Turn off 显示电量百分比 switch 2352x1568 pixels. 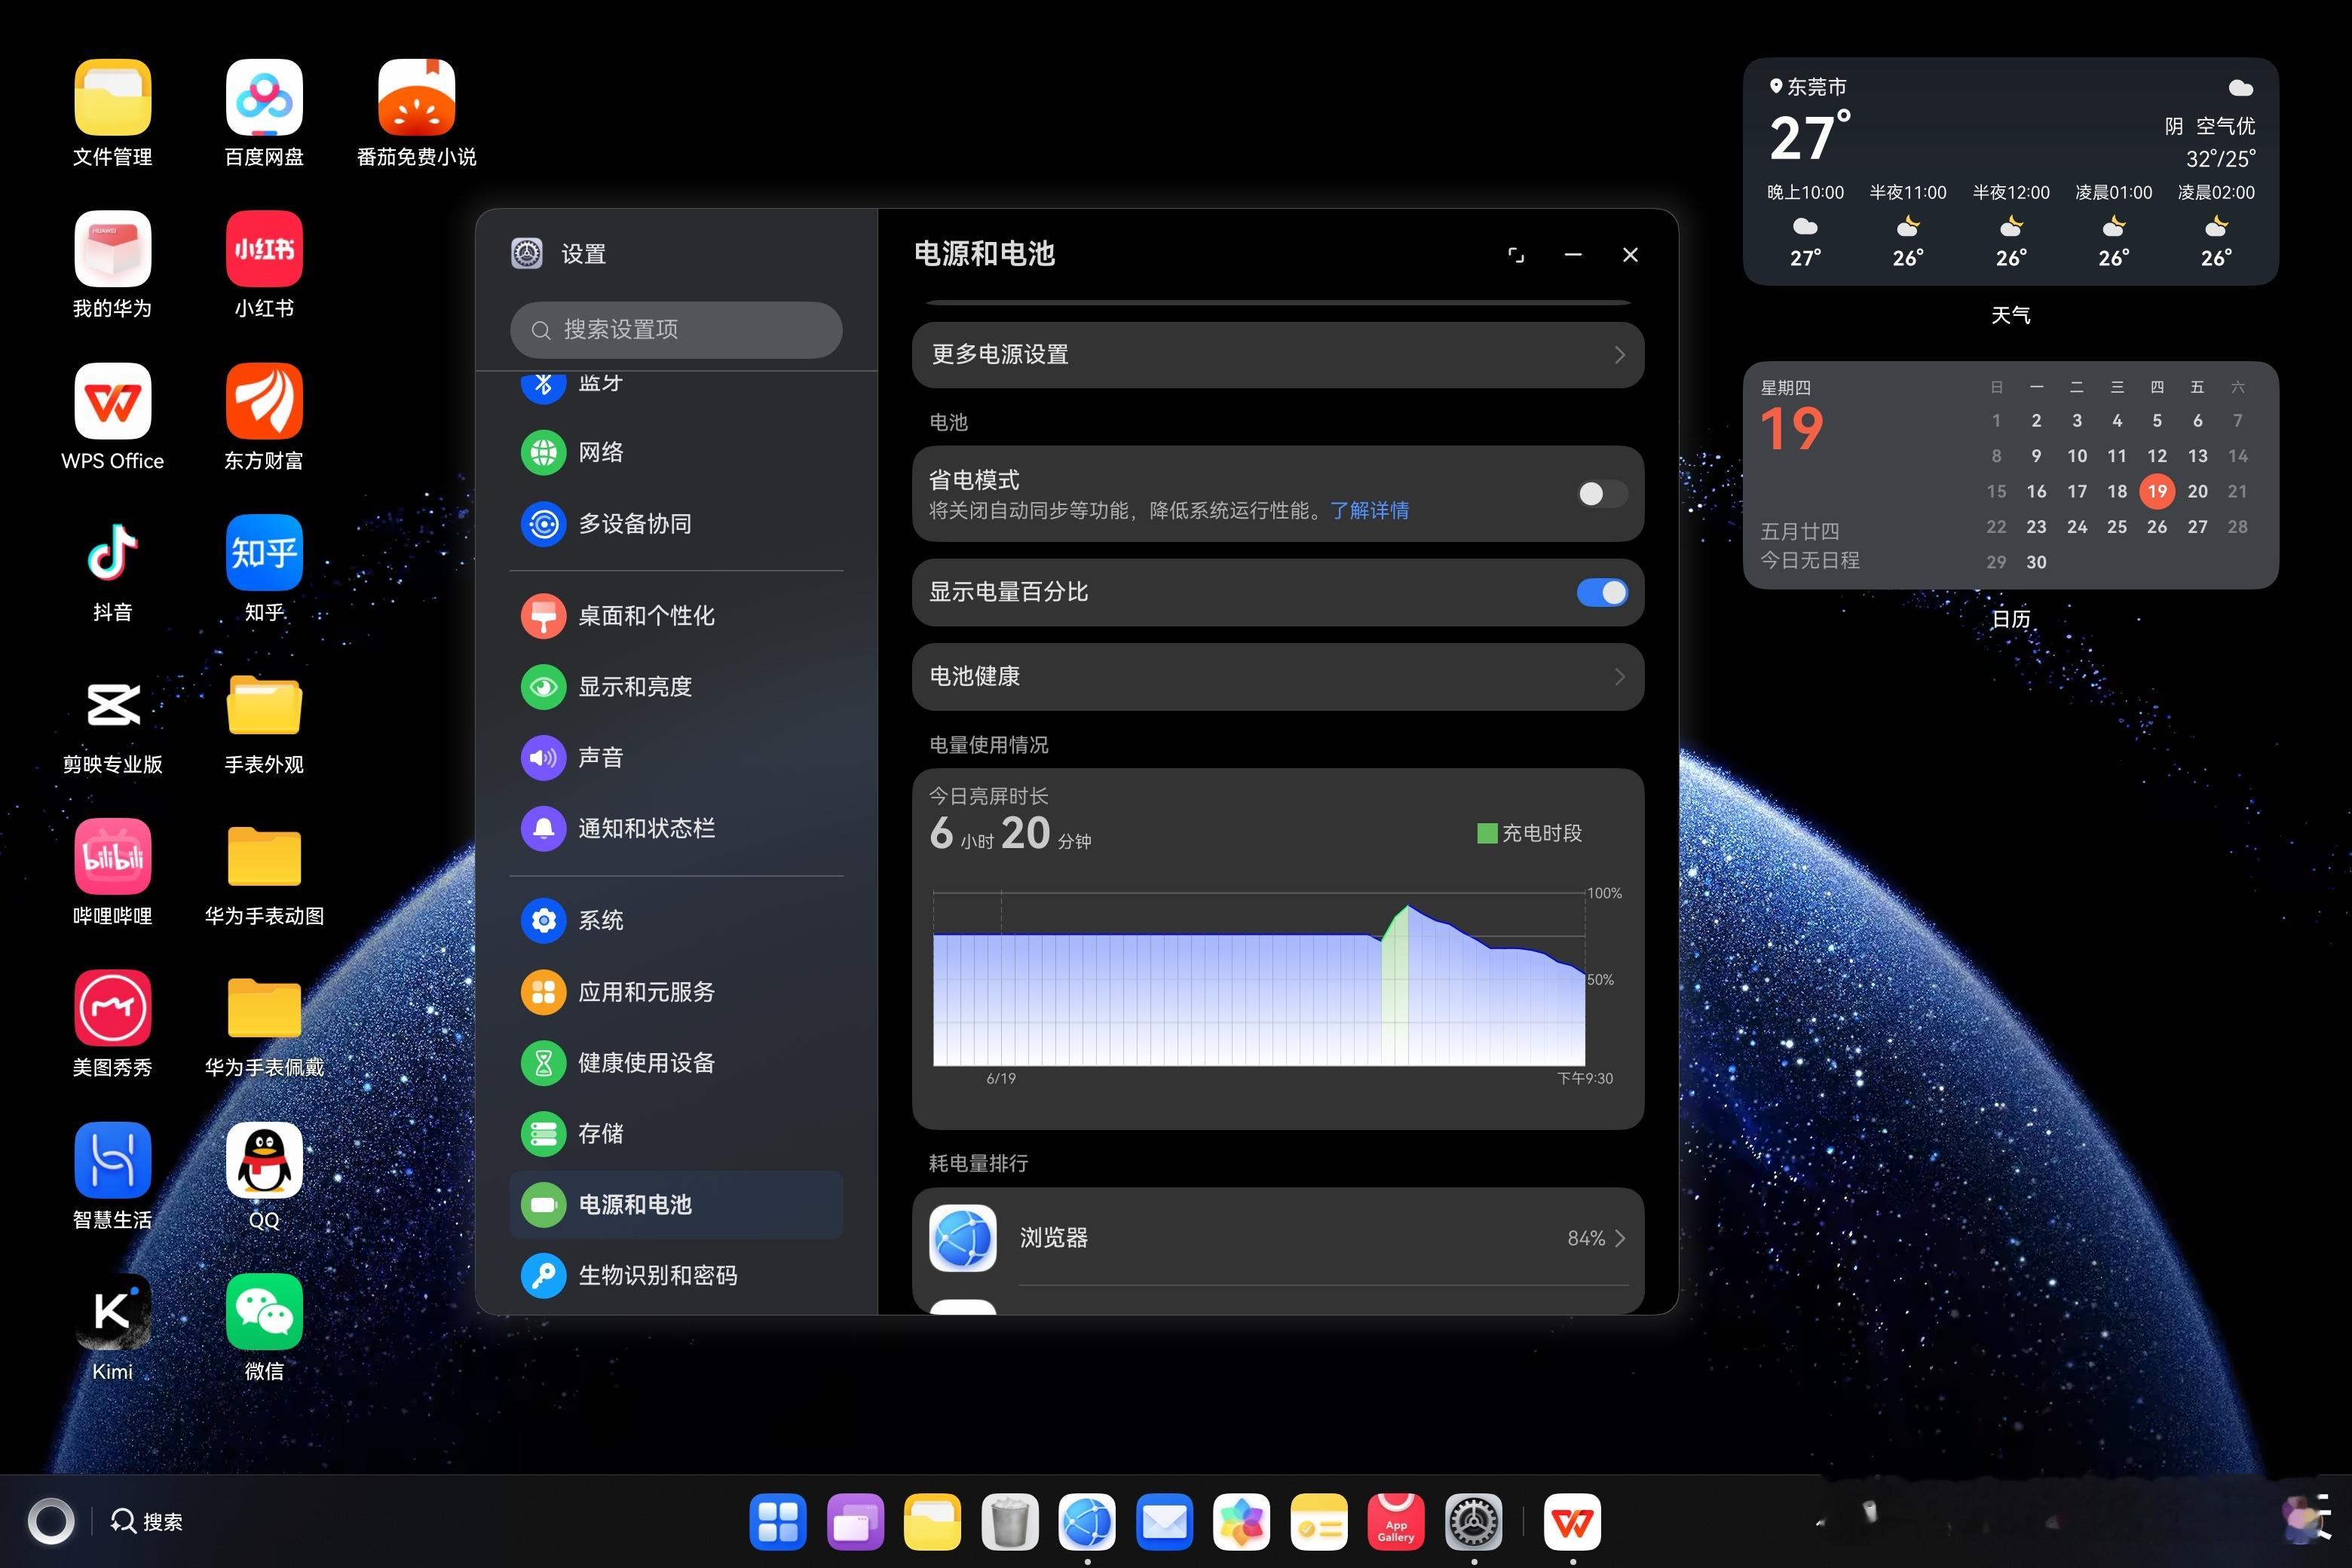pos(1602,593)
